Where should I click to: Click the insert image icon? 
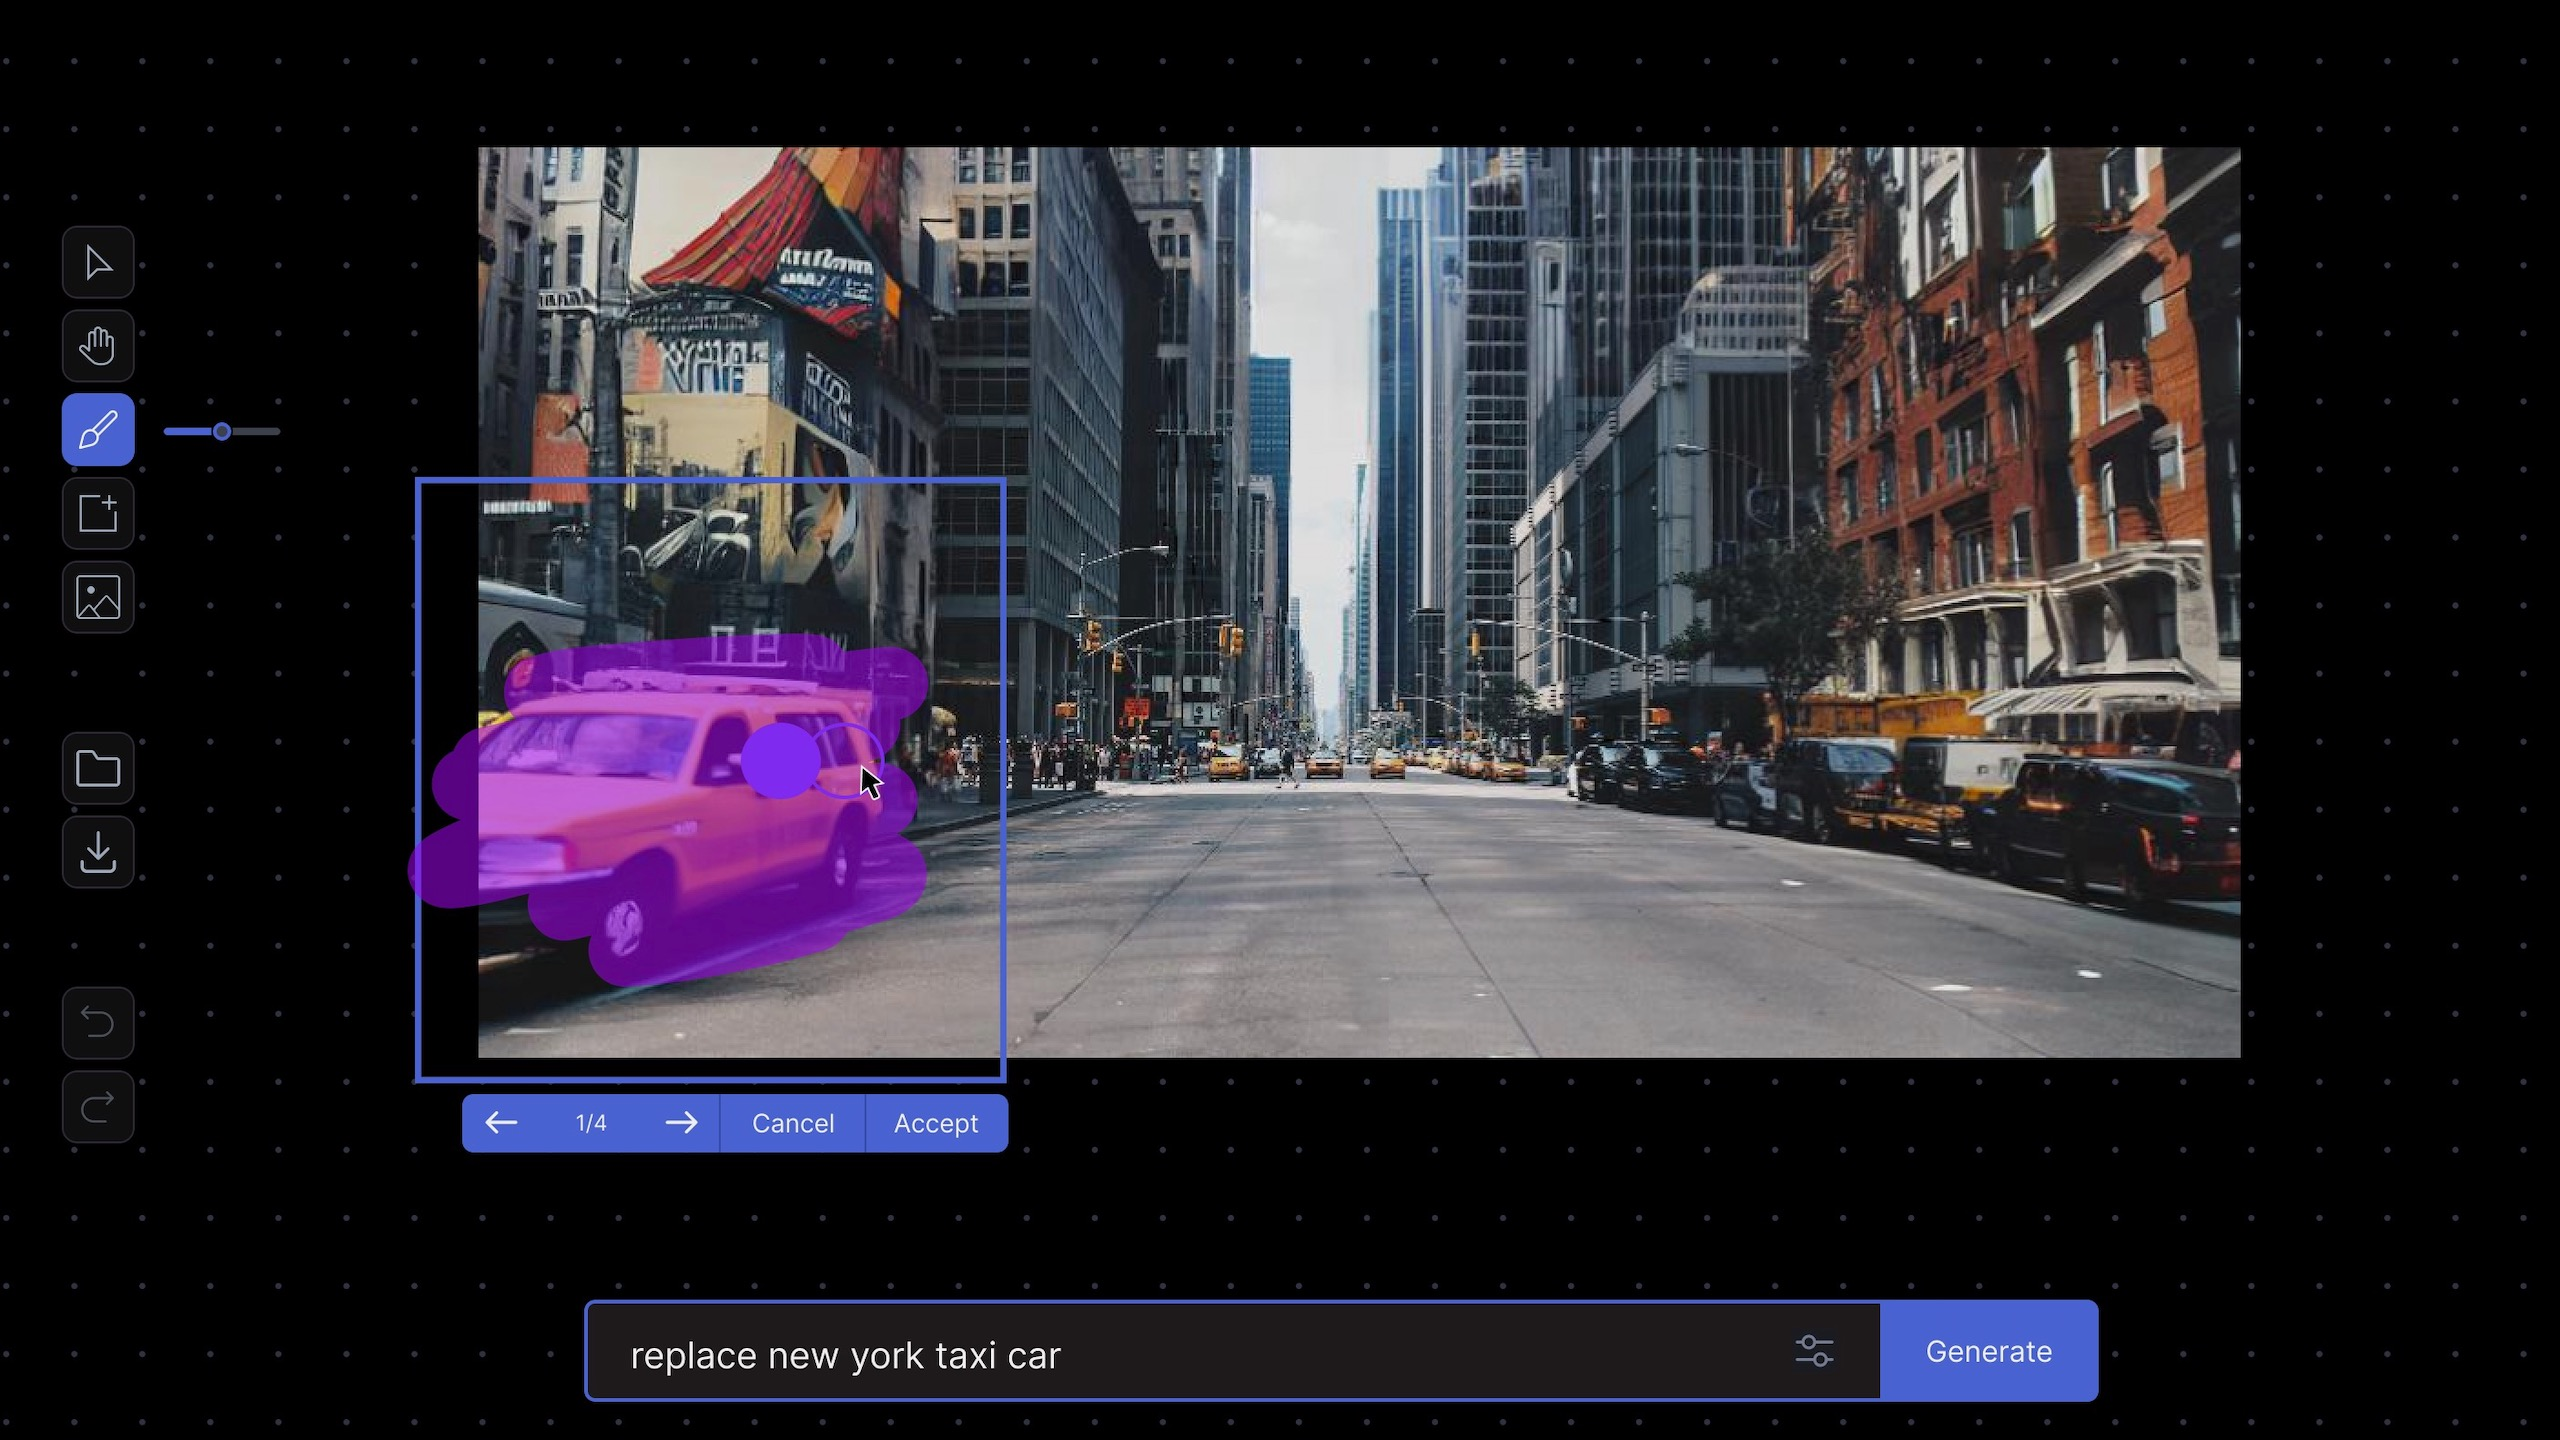(x=97, y=597)
